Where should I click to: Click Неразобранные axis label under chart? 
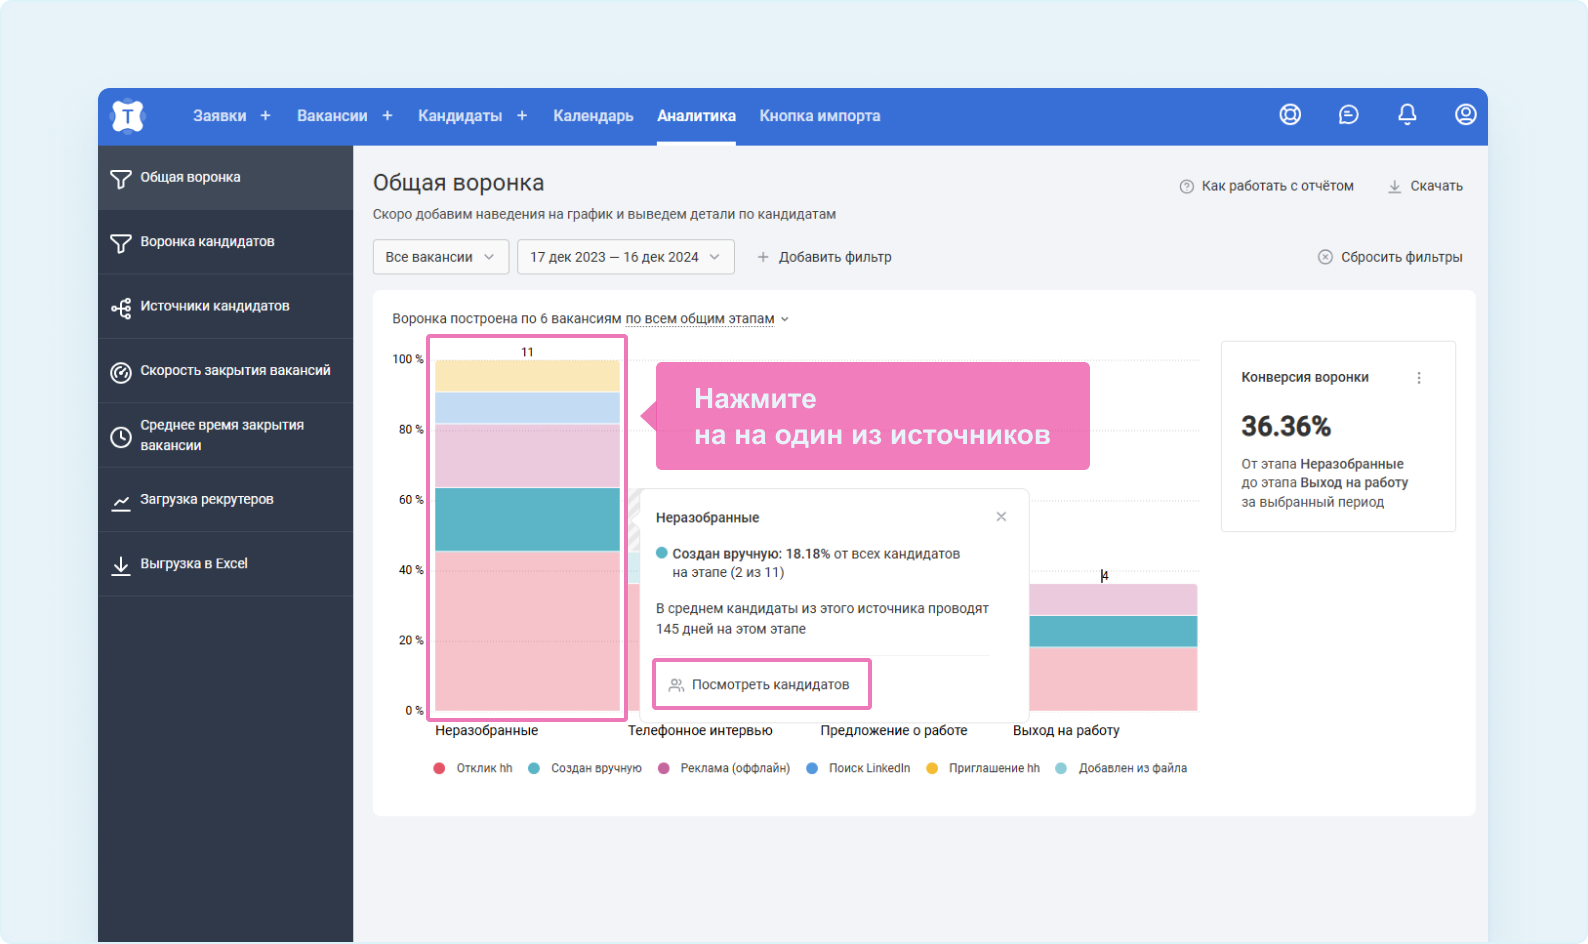[x=486, y=731]
